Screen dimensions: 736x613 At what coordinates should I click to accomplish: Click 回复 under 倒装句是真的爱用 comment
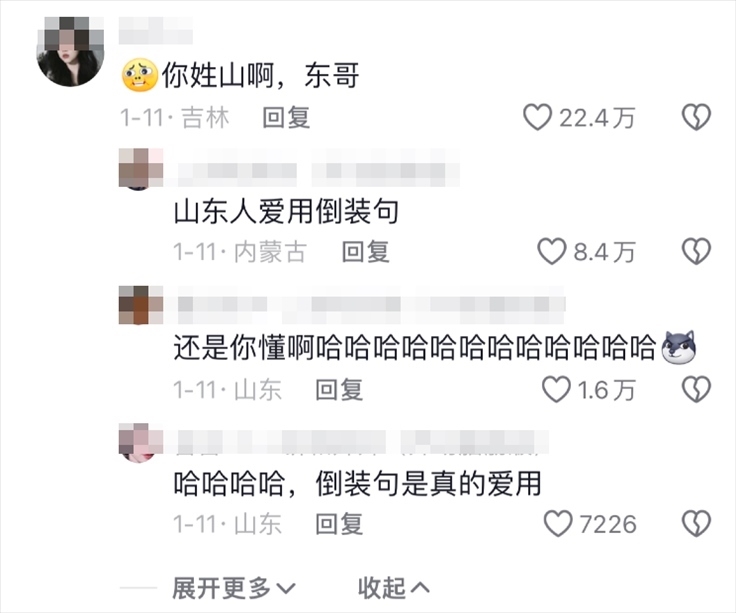tap(339, 524)
